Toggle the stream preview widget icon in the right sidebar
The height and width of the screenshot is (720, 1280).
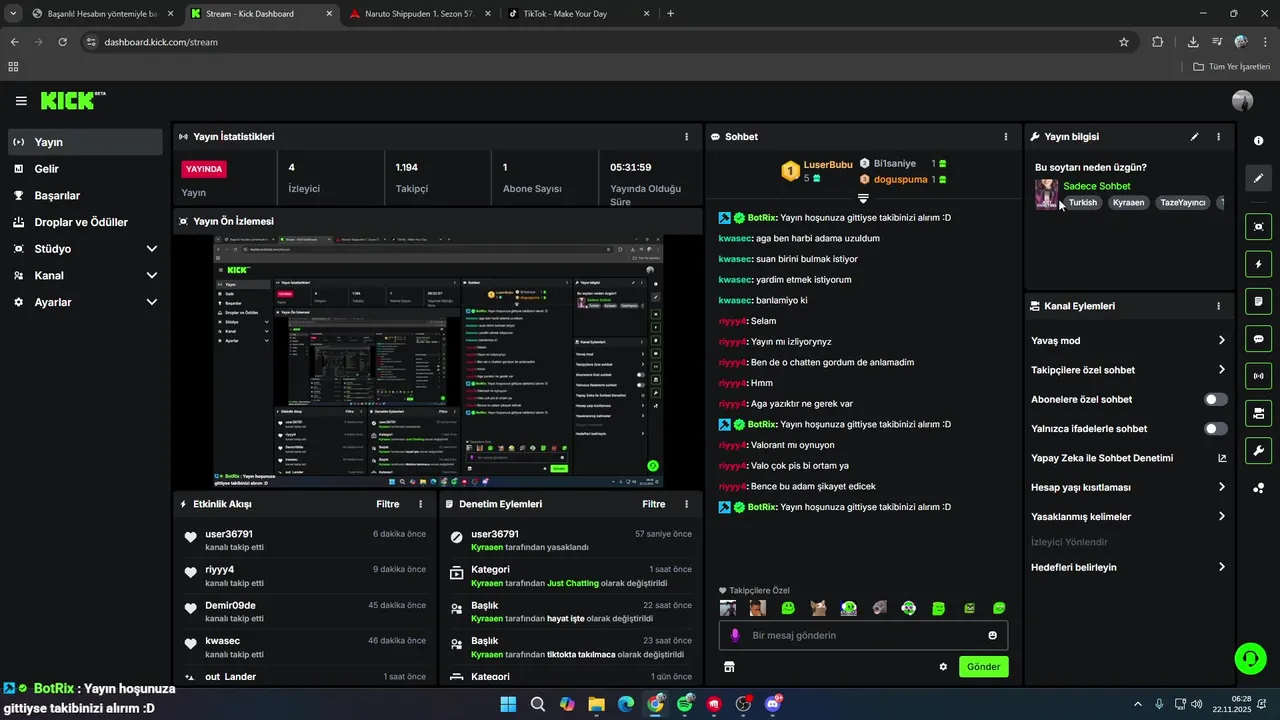pos(1258,227)
